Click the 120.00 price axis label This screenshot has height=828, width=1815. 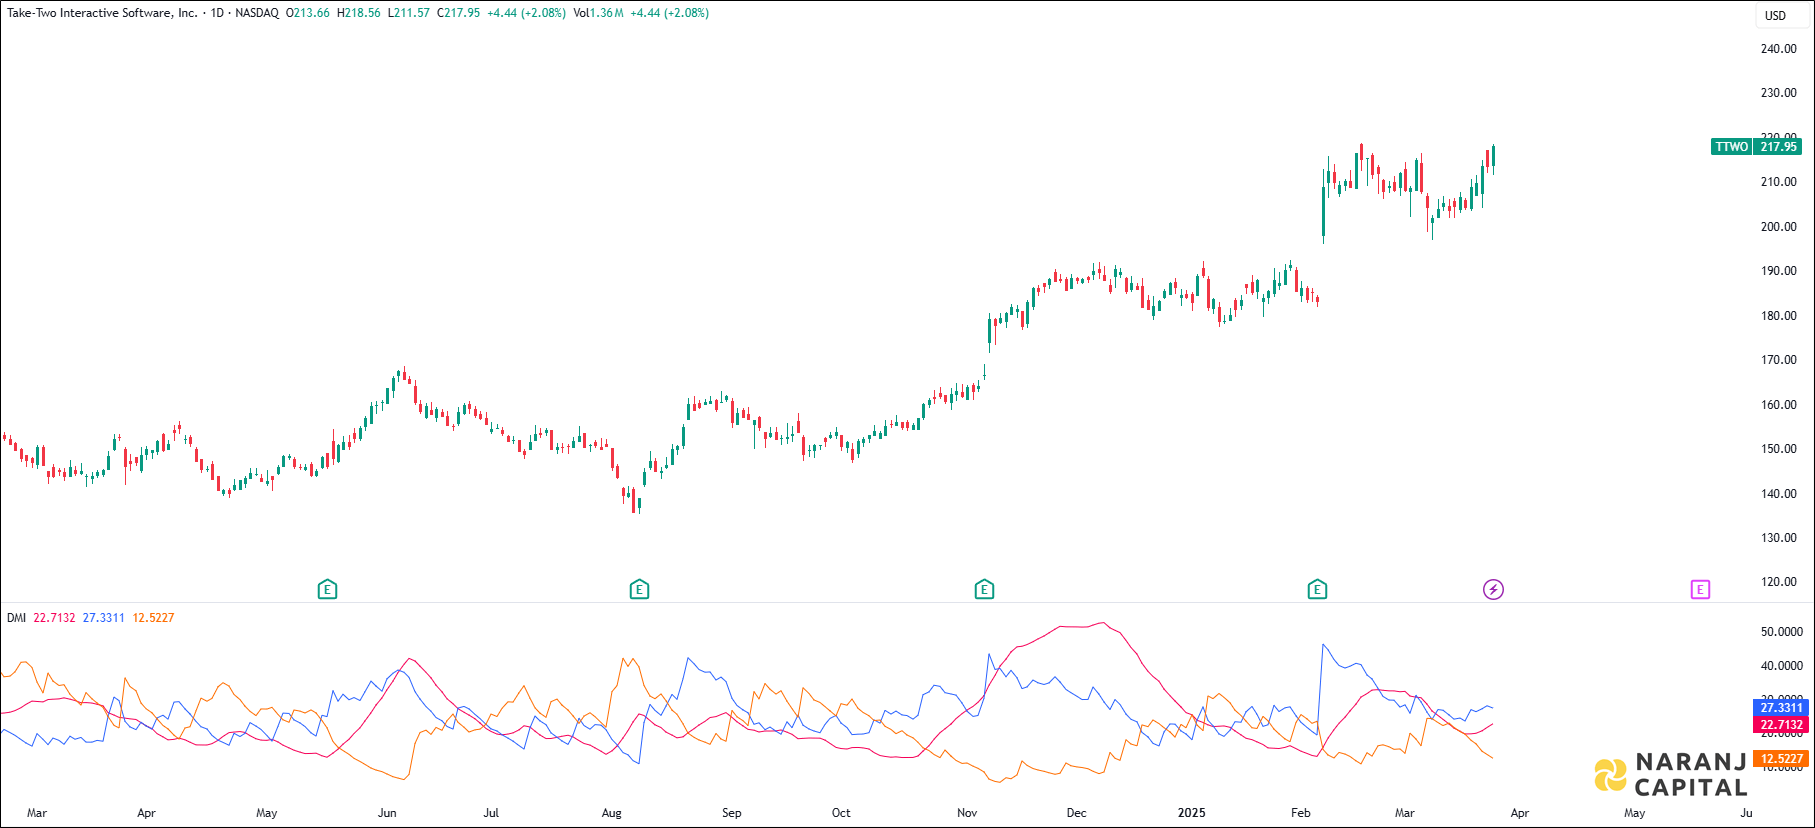[1778, 582]
